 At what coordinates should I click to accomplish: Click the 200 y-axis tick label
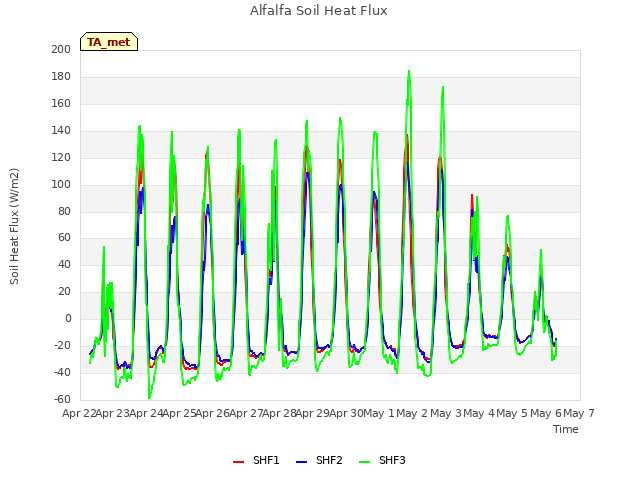pos(61,49)
